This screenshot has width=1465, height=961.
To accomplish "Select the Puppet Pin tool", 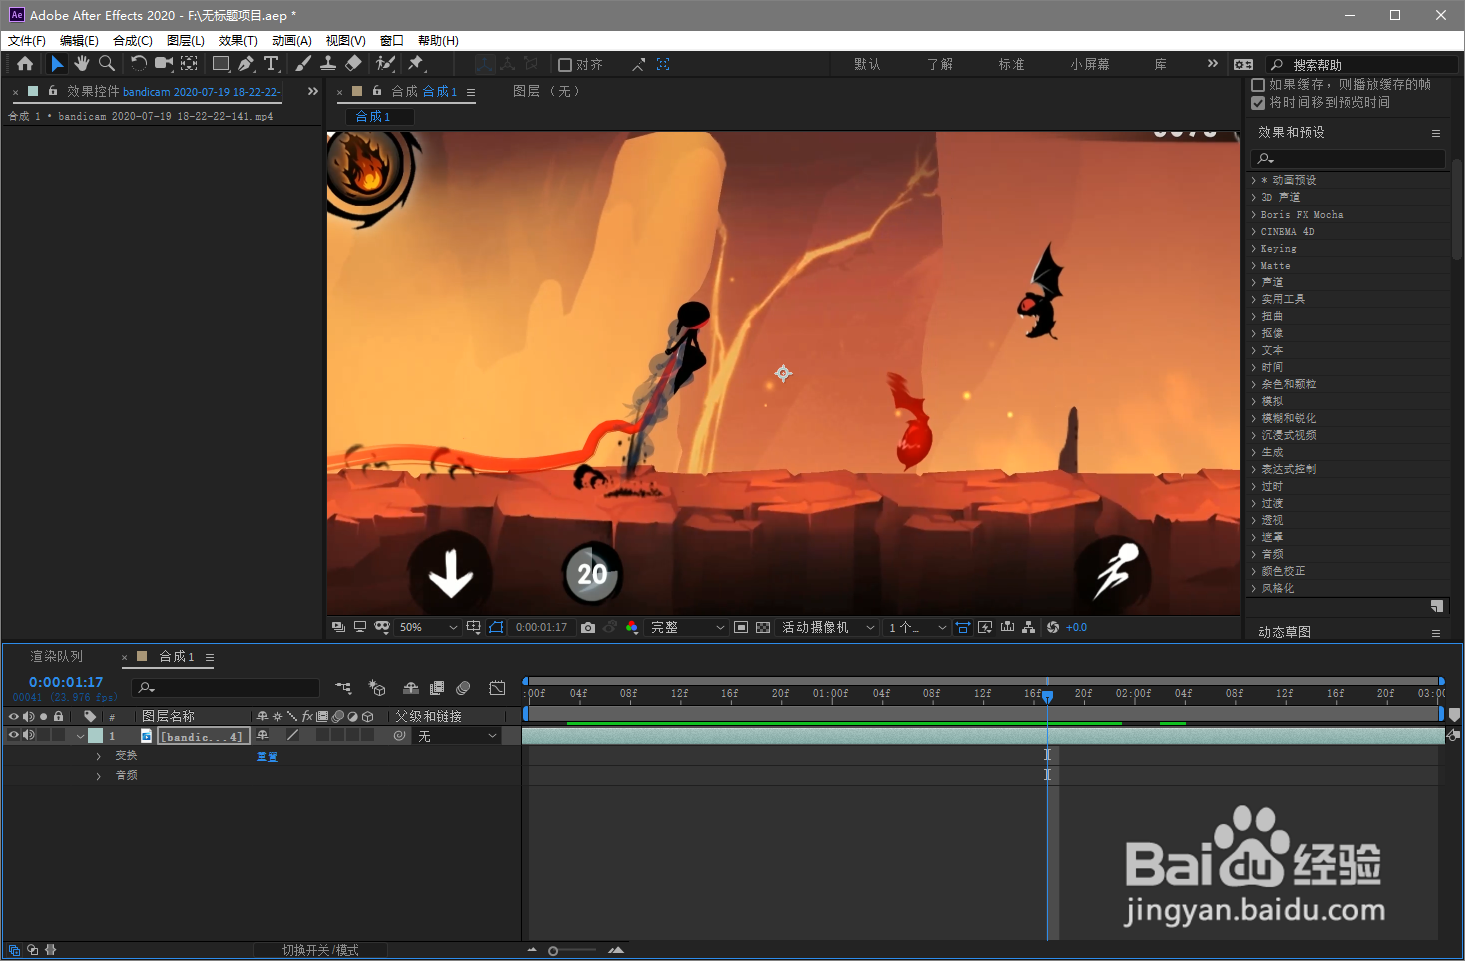I will pyautogui.click(x=416, y=63).
